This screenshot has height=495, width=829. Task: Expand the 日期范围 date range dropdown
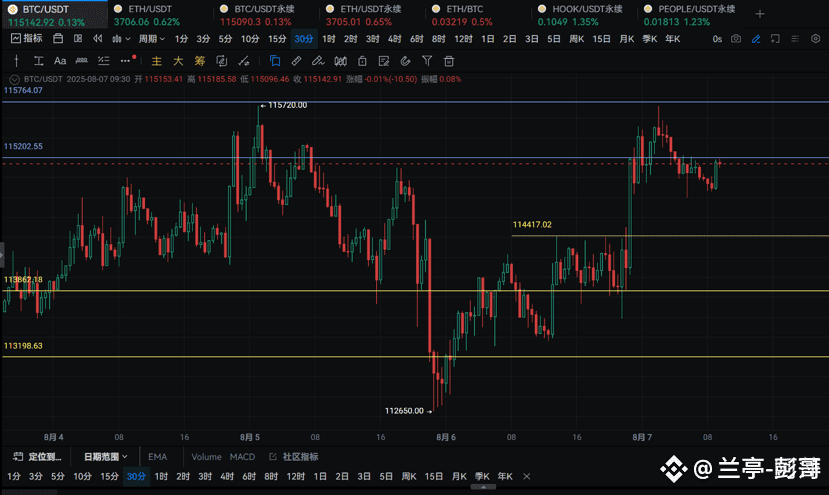click(105, 456)
